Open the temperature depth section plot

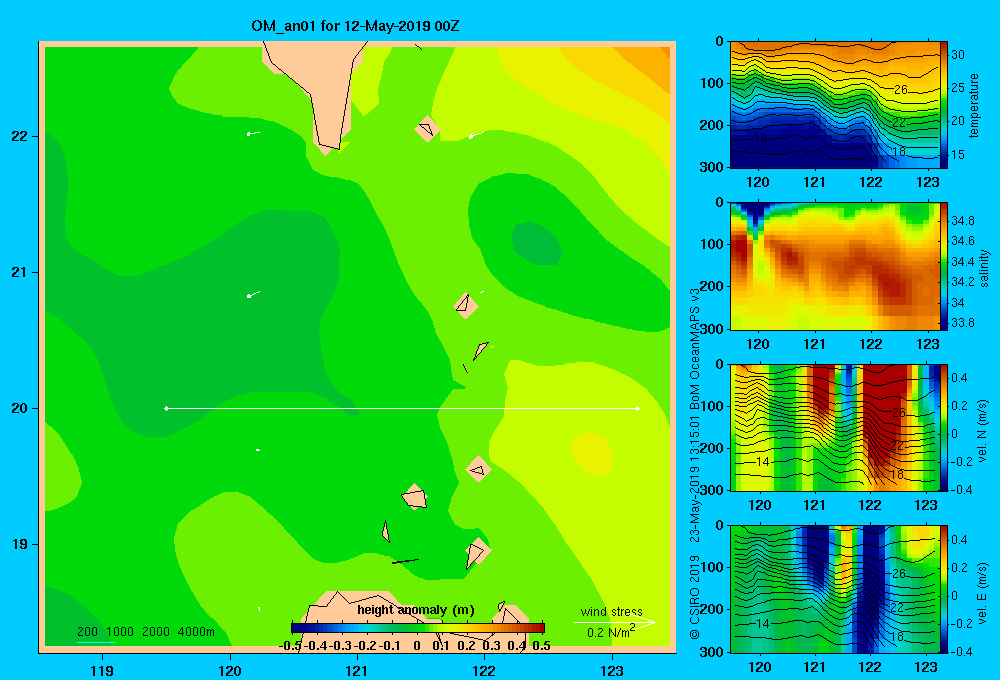835,105
